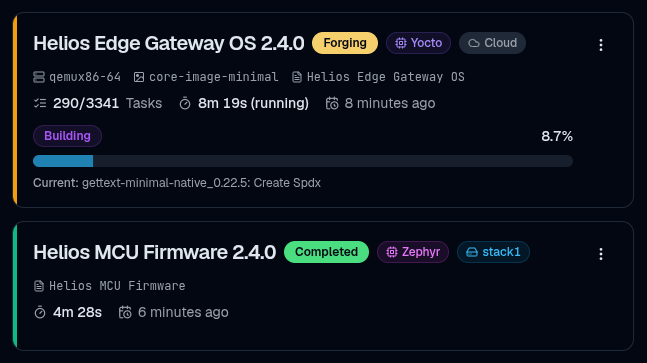Click the stopwatch icon beside 8m 19s (running)
647x363 pixels.
(185, 103)
